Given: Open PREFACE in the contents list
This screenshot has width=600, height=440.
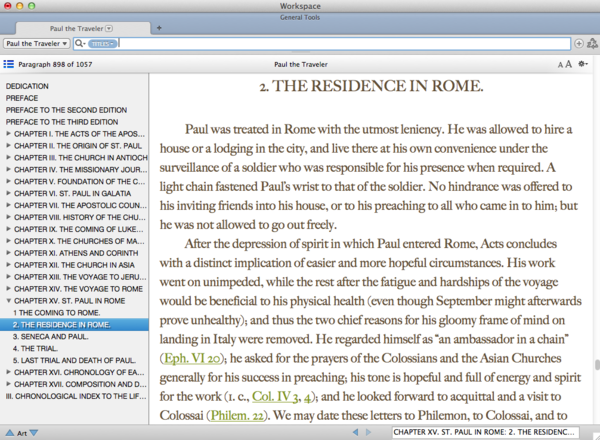Looking at the screenshot, I should click(22, 98).
